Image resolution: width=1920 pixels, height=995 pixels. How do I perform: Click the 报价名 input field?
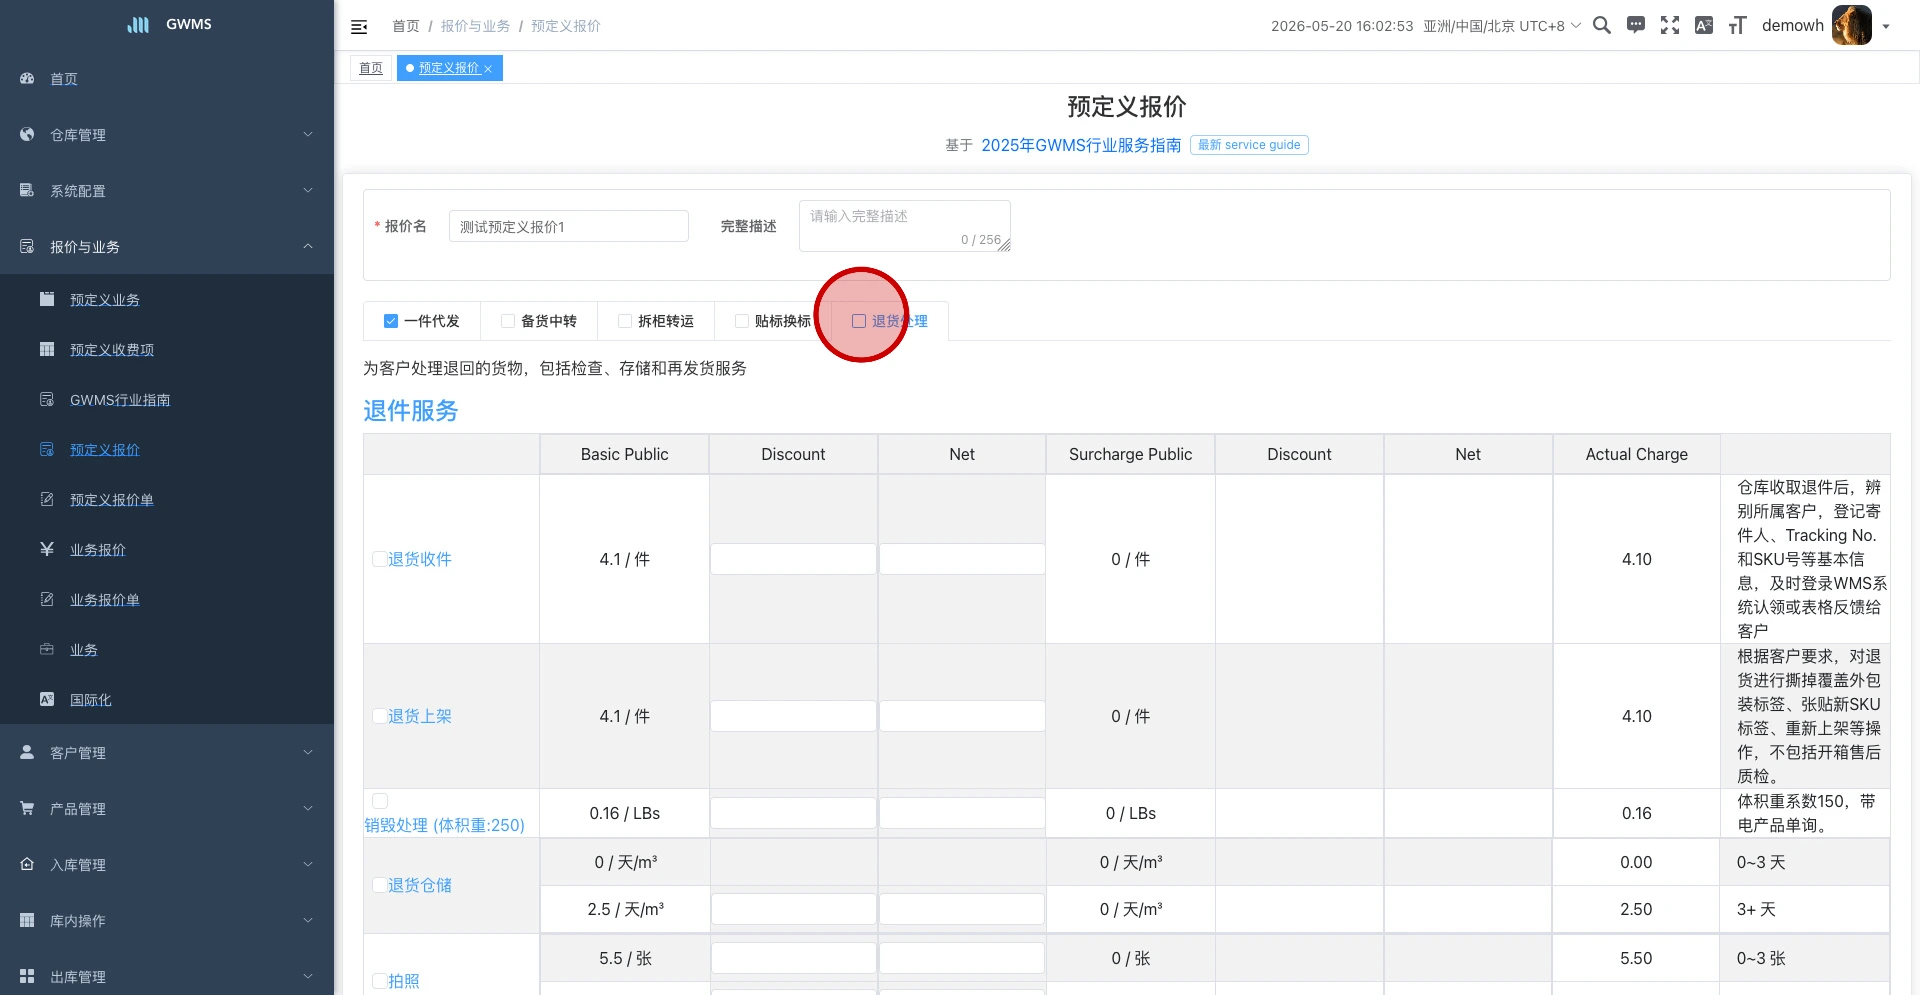(x=569, y=226)
